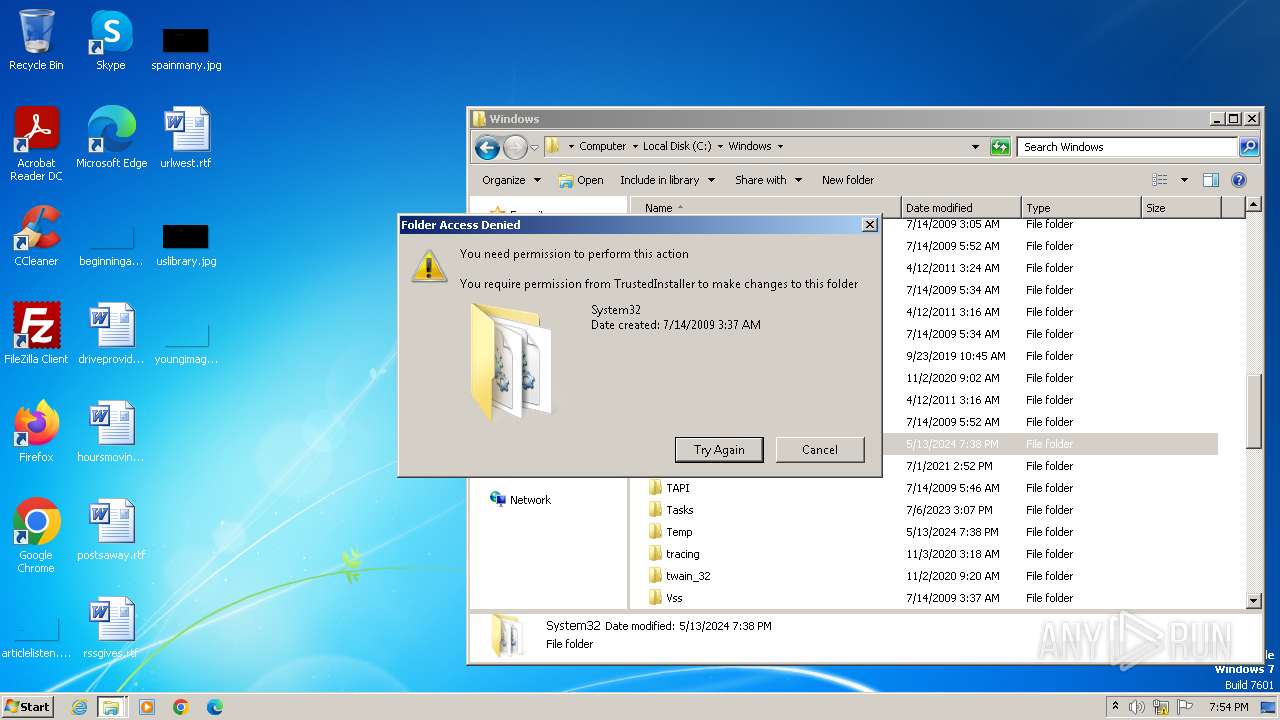Select the Temp folder row
Viewport: 1280px width, 720px height.
click(932, 532)
